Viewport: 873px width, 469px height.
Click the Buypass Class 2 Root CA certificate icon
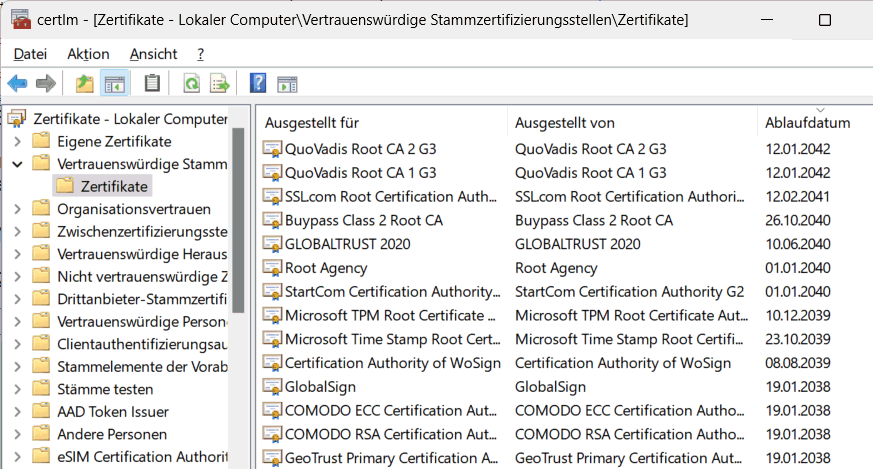pyautogui.click(x=272, y=220)
